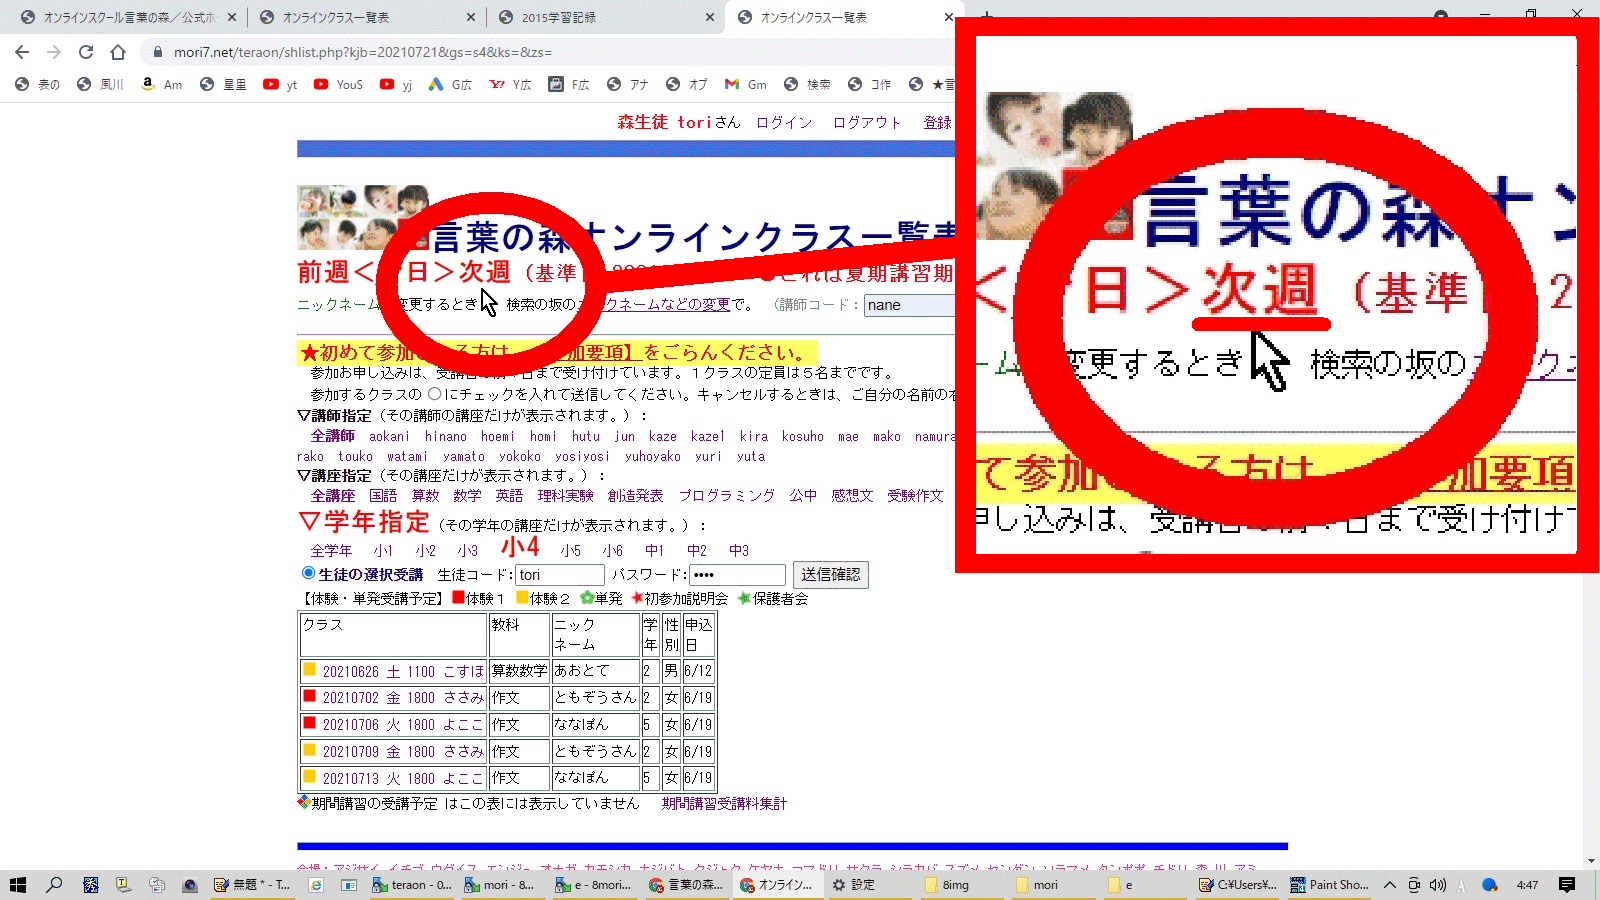The width and height of the screenshot is (1600, 900).
Task: Open the browser home page icon
Action: pos(118,52)
